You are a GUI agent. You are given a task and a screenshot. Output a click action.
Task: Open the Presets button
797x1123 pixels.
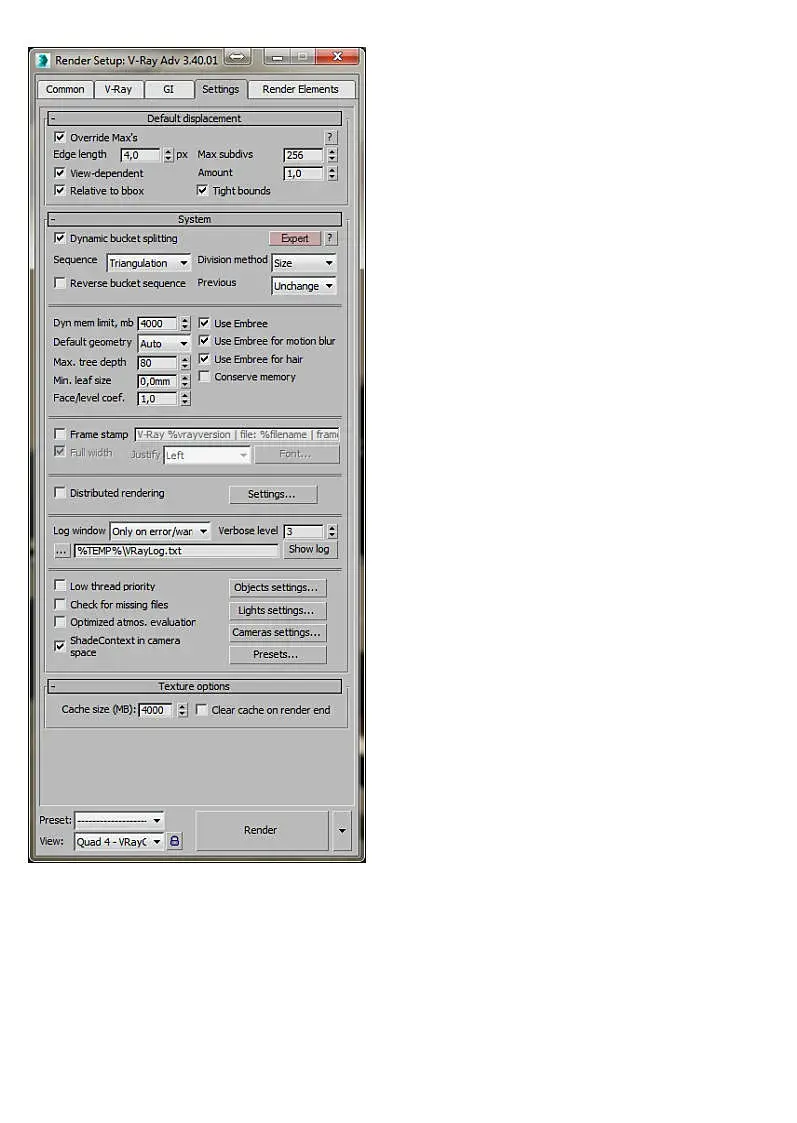coord(278,655)
